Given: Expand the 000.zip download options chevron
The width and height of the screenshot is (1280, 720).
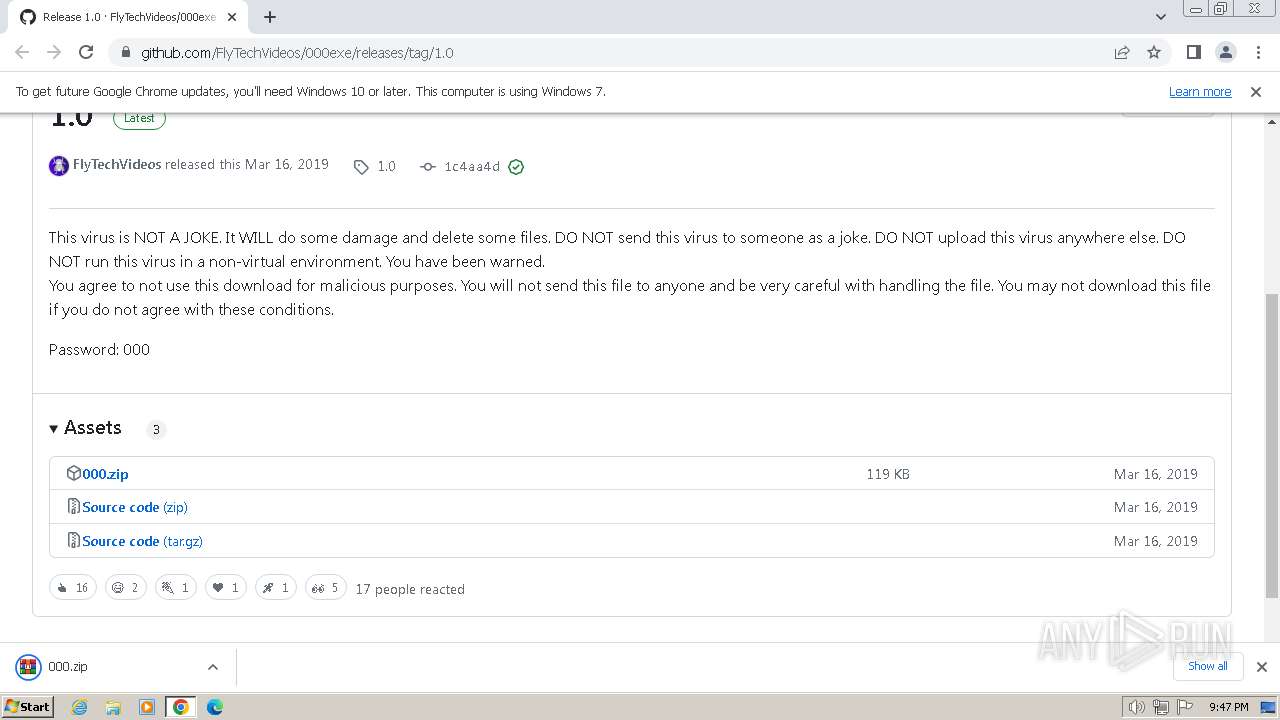Looking at the screenshot, I should [x=212, y=667].
